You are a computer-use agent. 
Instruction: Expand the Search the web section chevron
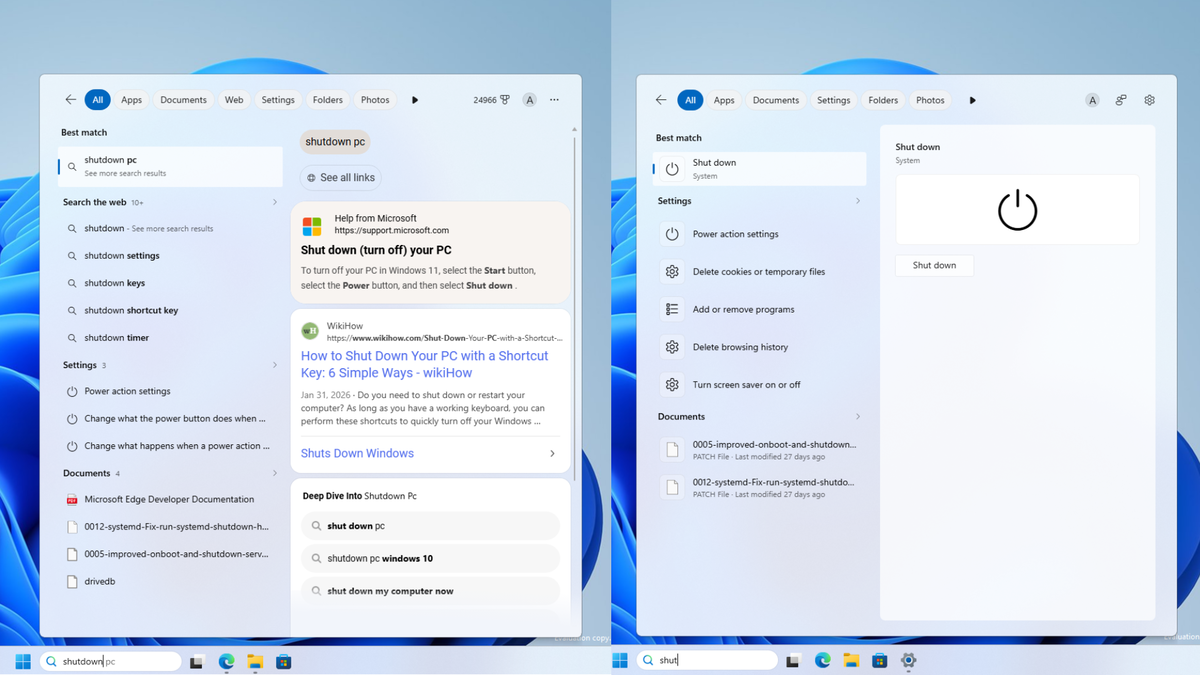[x=275, y=202]
